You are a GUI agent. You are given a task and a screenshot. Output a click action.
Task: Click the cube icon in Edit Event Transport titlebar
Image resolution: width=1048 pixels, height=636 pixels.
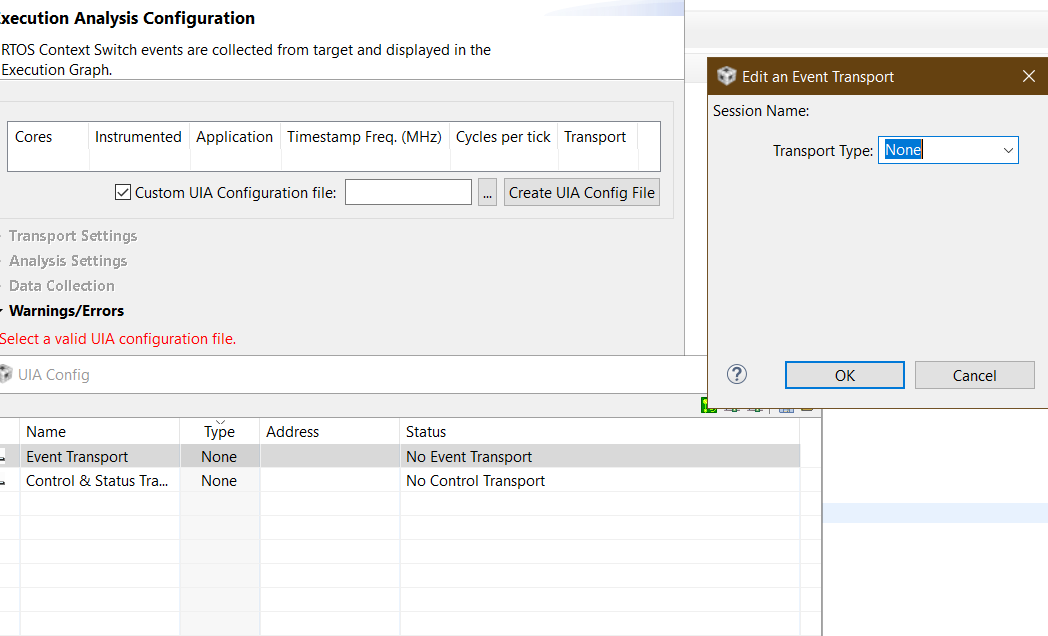click(725, 76)
